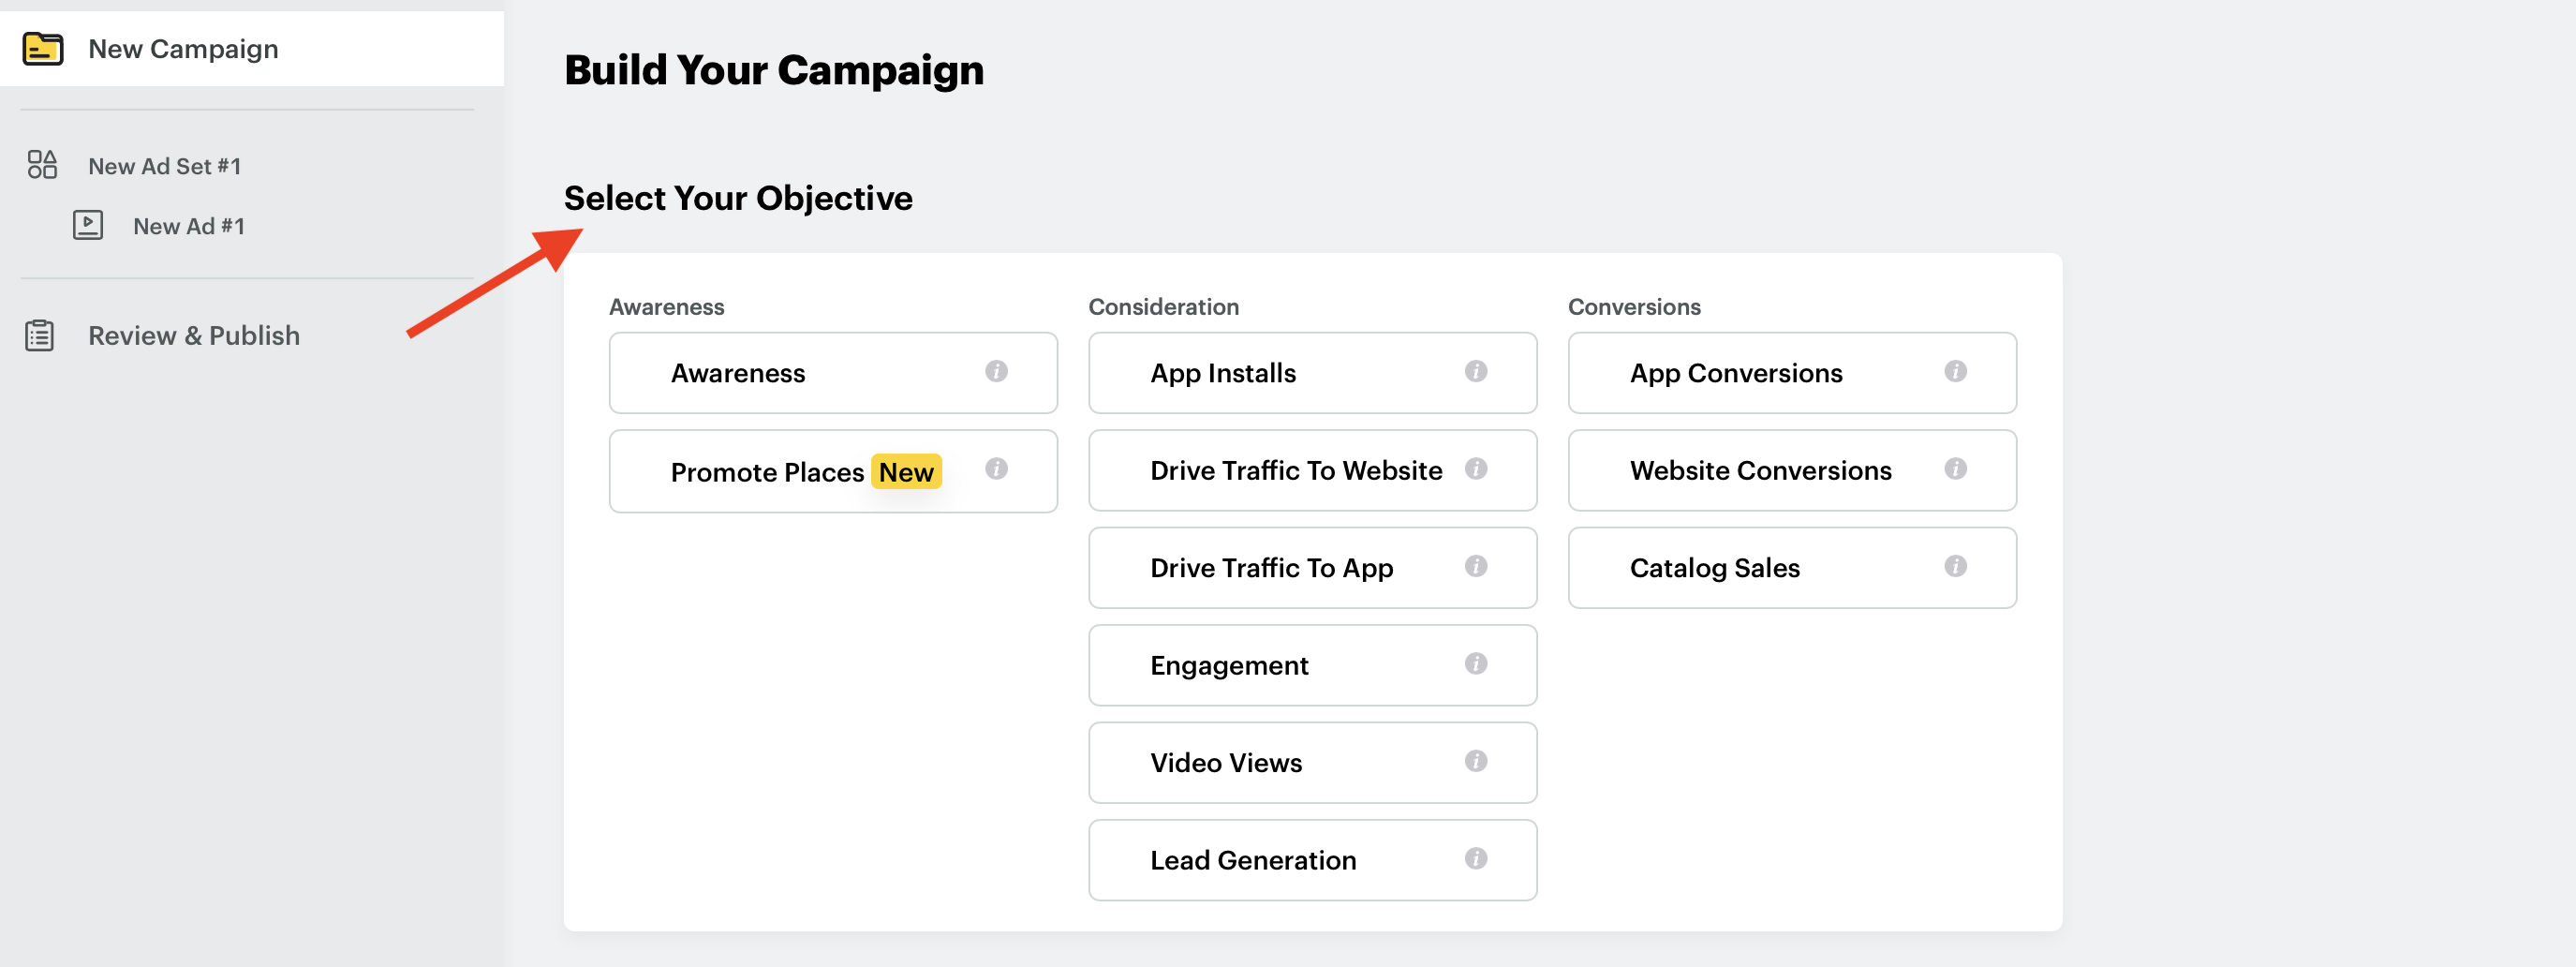Click the Select Your Objective heading

(738, 198)
